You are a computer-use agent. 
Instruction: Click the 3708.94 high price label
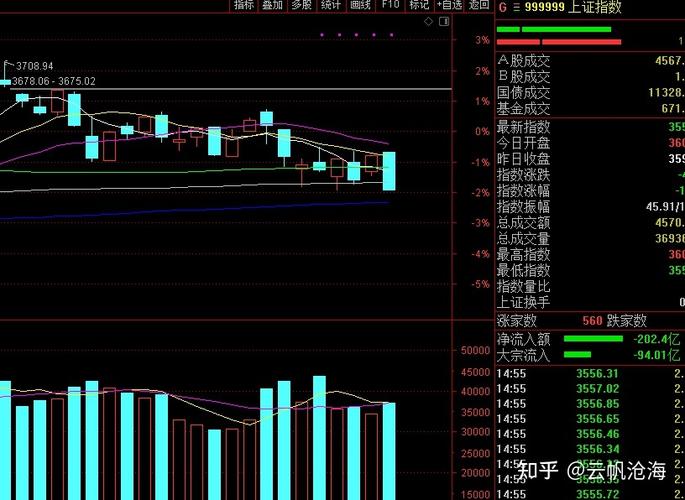pos(35,66)
